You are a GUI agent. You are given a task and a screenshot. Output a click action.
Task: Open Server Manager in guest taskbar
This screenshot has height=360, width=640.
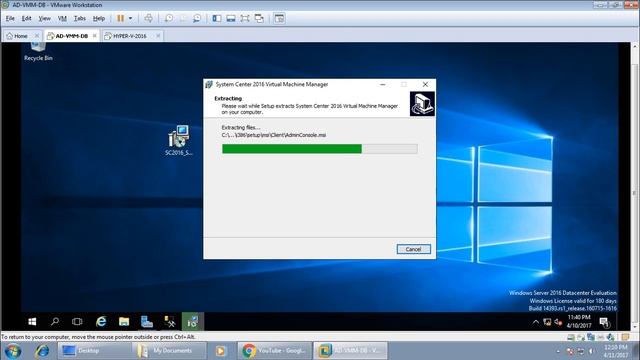(x=147, y=322)
